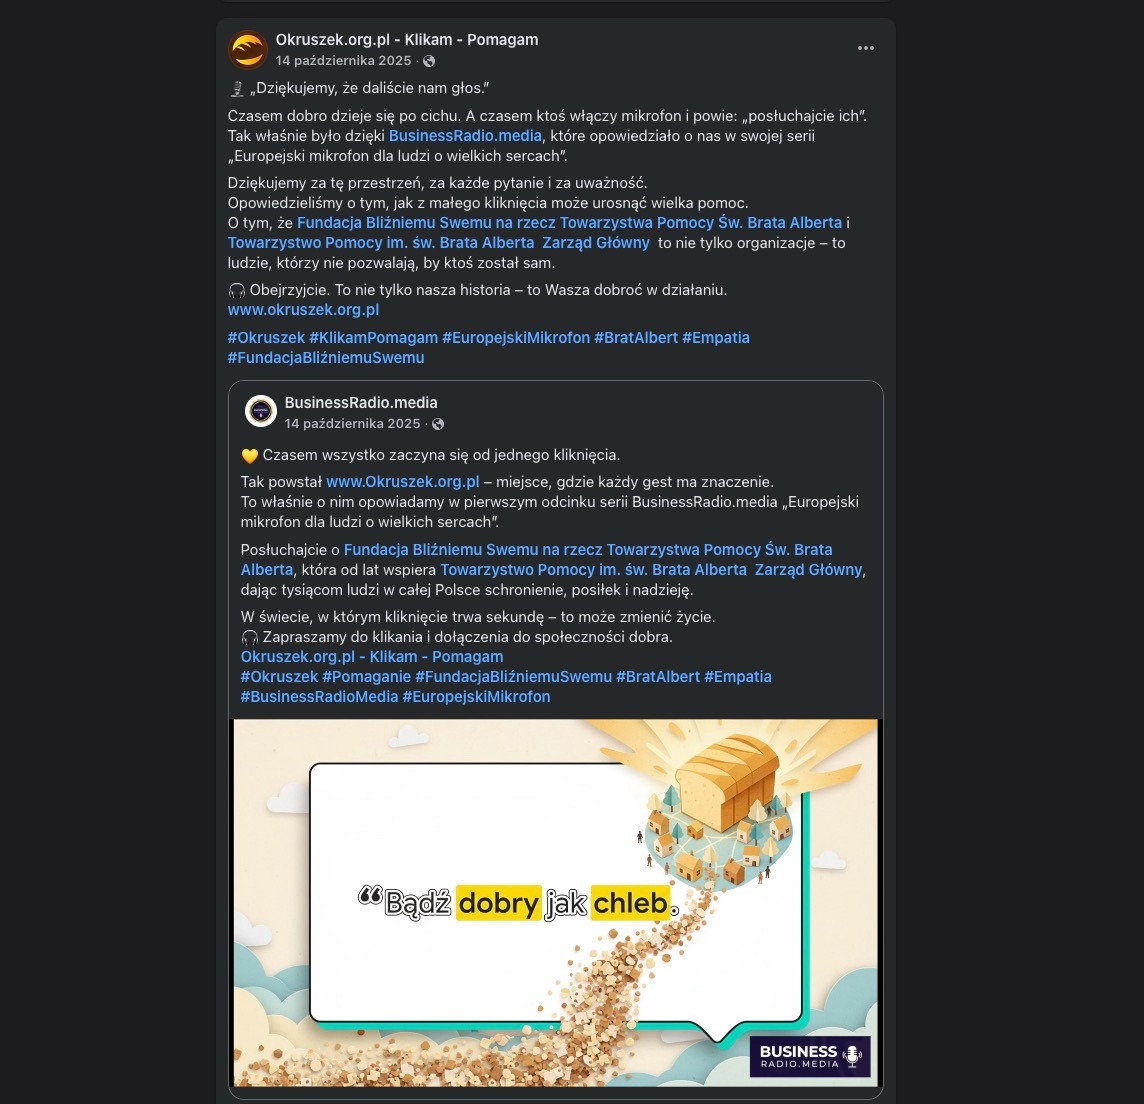Open the BusinessRadio.media mention in the top post
Image resolution: width=1144 pixels, height=1104 pixels.
tap(465, 136)
